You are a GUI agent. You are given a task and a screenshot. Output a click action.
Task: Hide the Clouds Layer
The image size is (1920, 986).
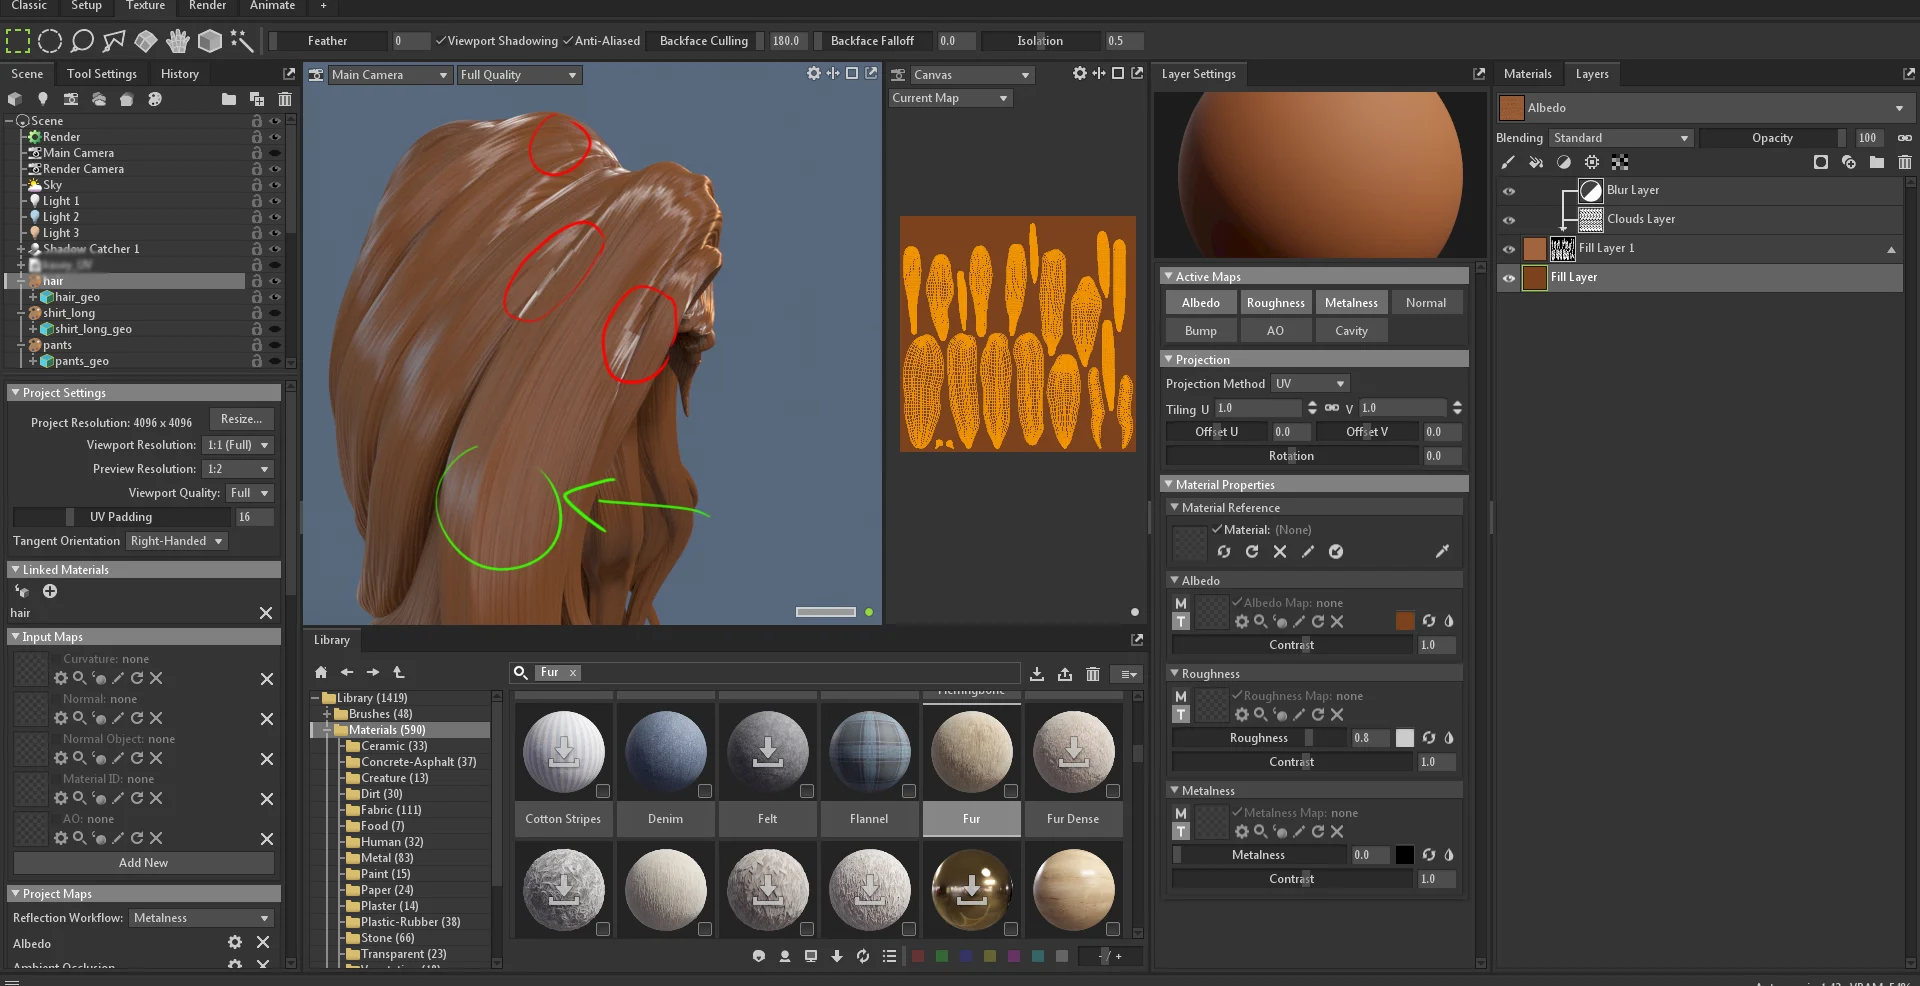(1509, 220)
